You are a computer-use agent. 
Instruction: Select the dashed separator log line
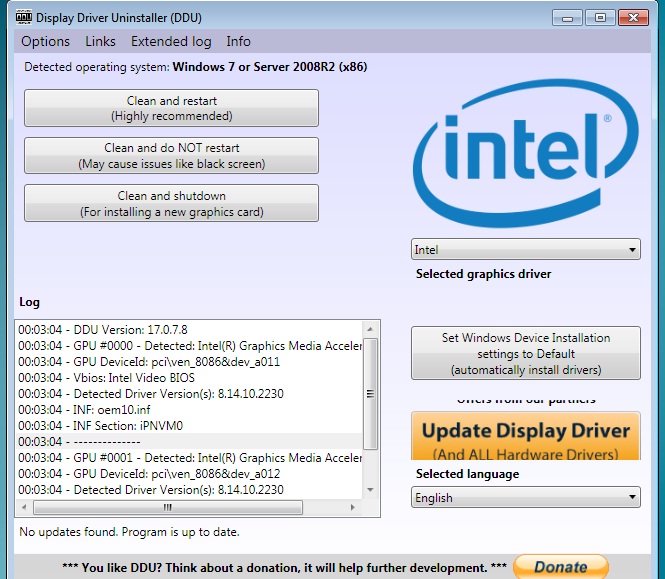point(190,442)
